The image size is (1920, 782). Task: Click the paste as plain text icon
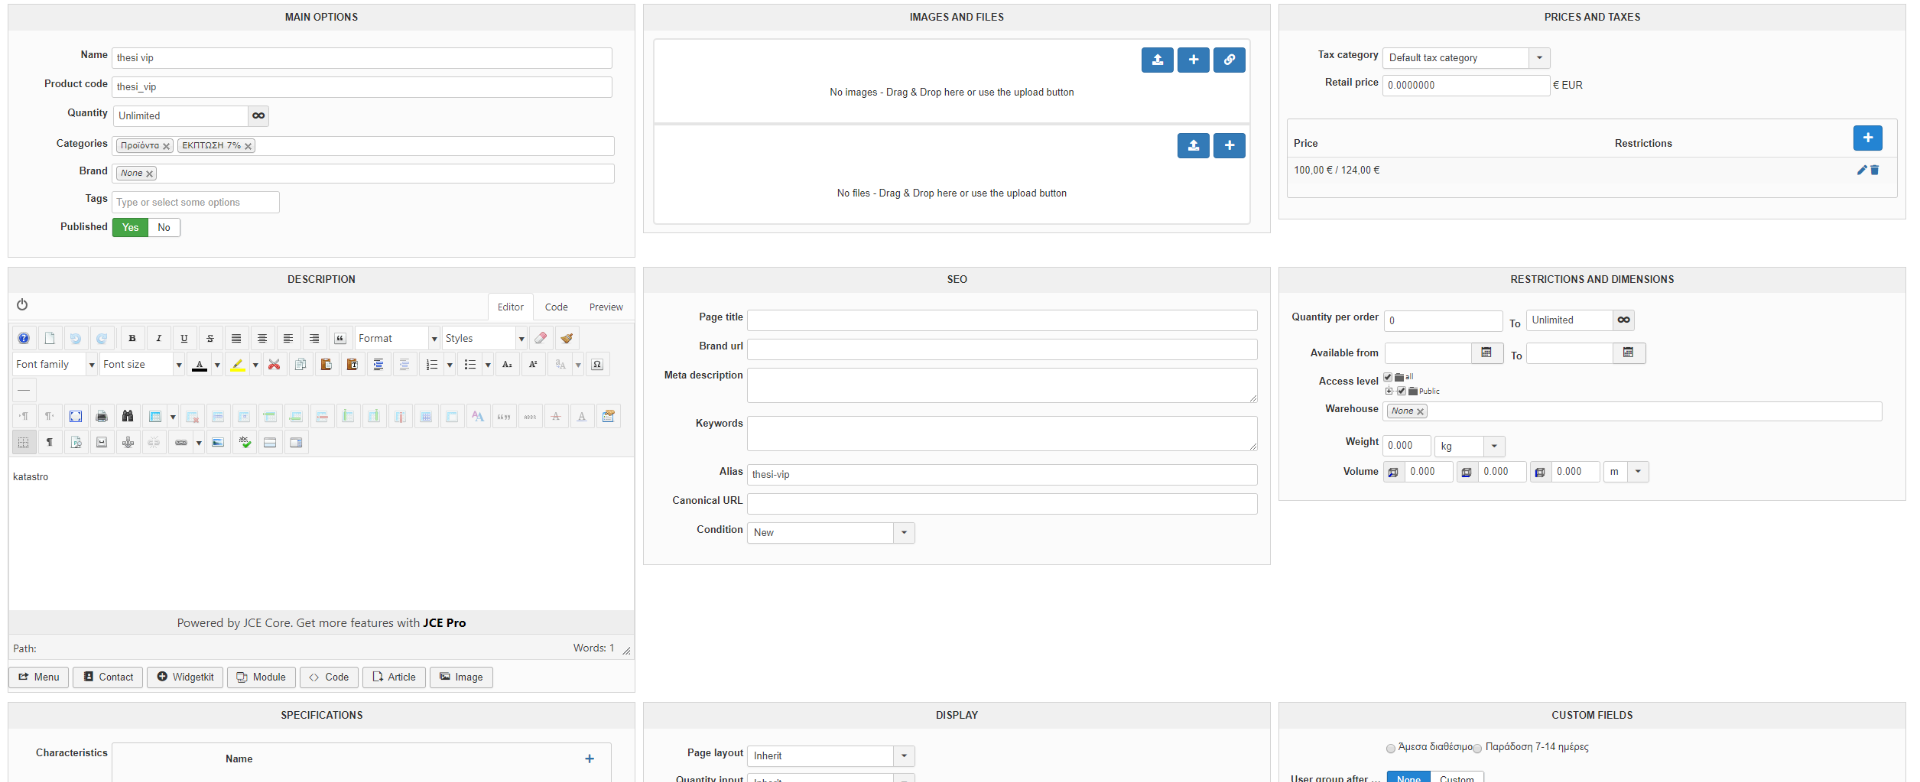tap(352, 364)
